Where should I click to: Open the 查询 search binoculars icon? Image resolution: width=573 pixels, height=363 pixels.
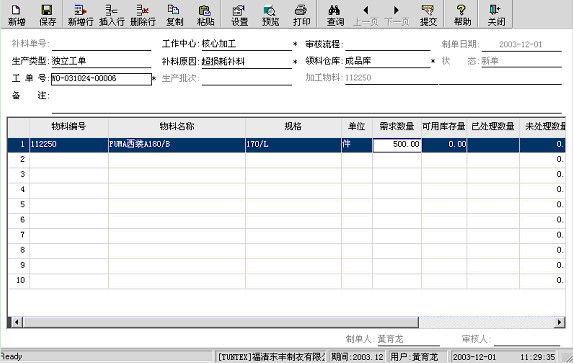[335, 15]
